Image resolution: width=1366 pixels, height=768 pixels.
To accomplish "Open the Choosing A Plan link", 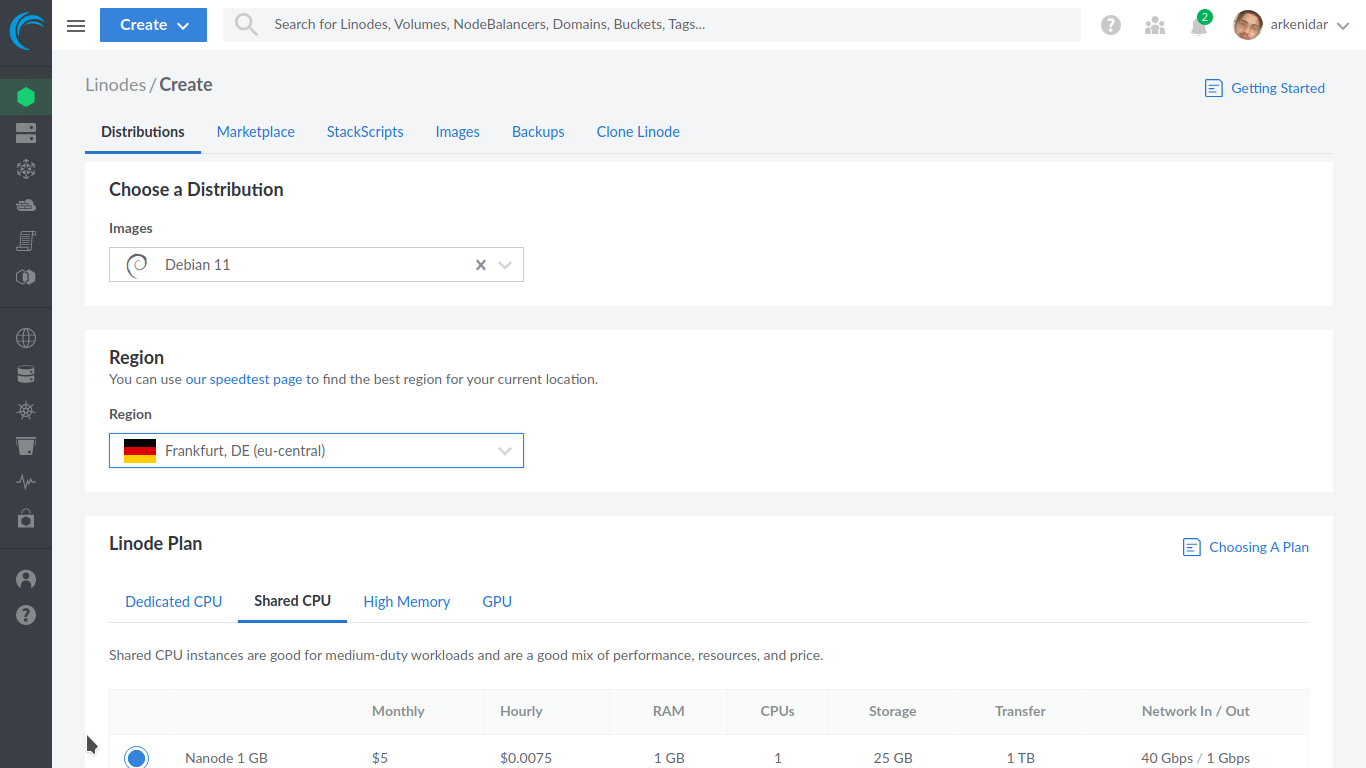I will (x=1246, y=547).
